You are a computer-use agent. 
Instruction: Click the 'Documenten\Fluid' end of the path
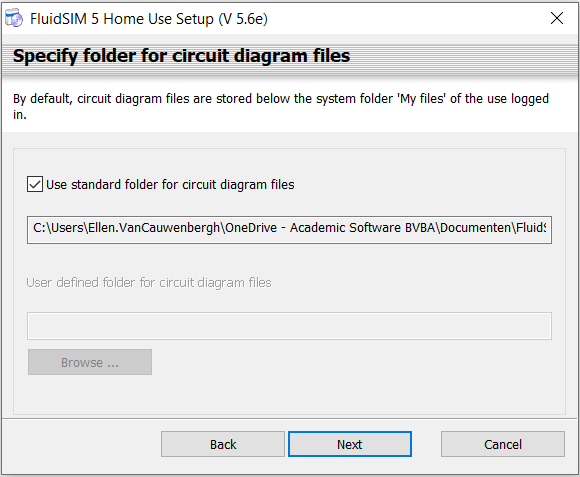point(493,228)
